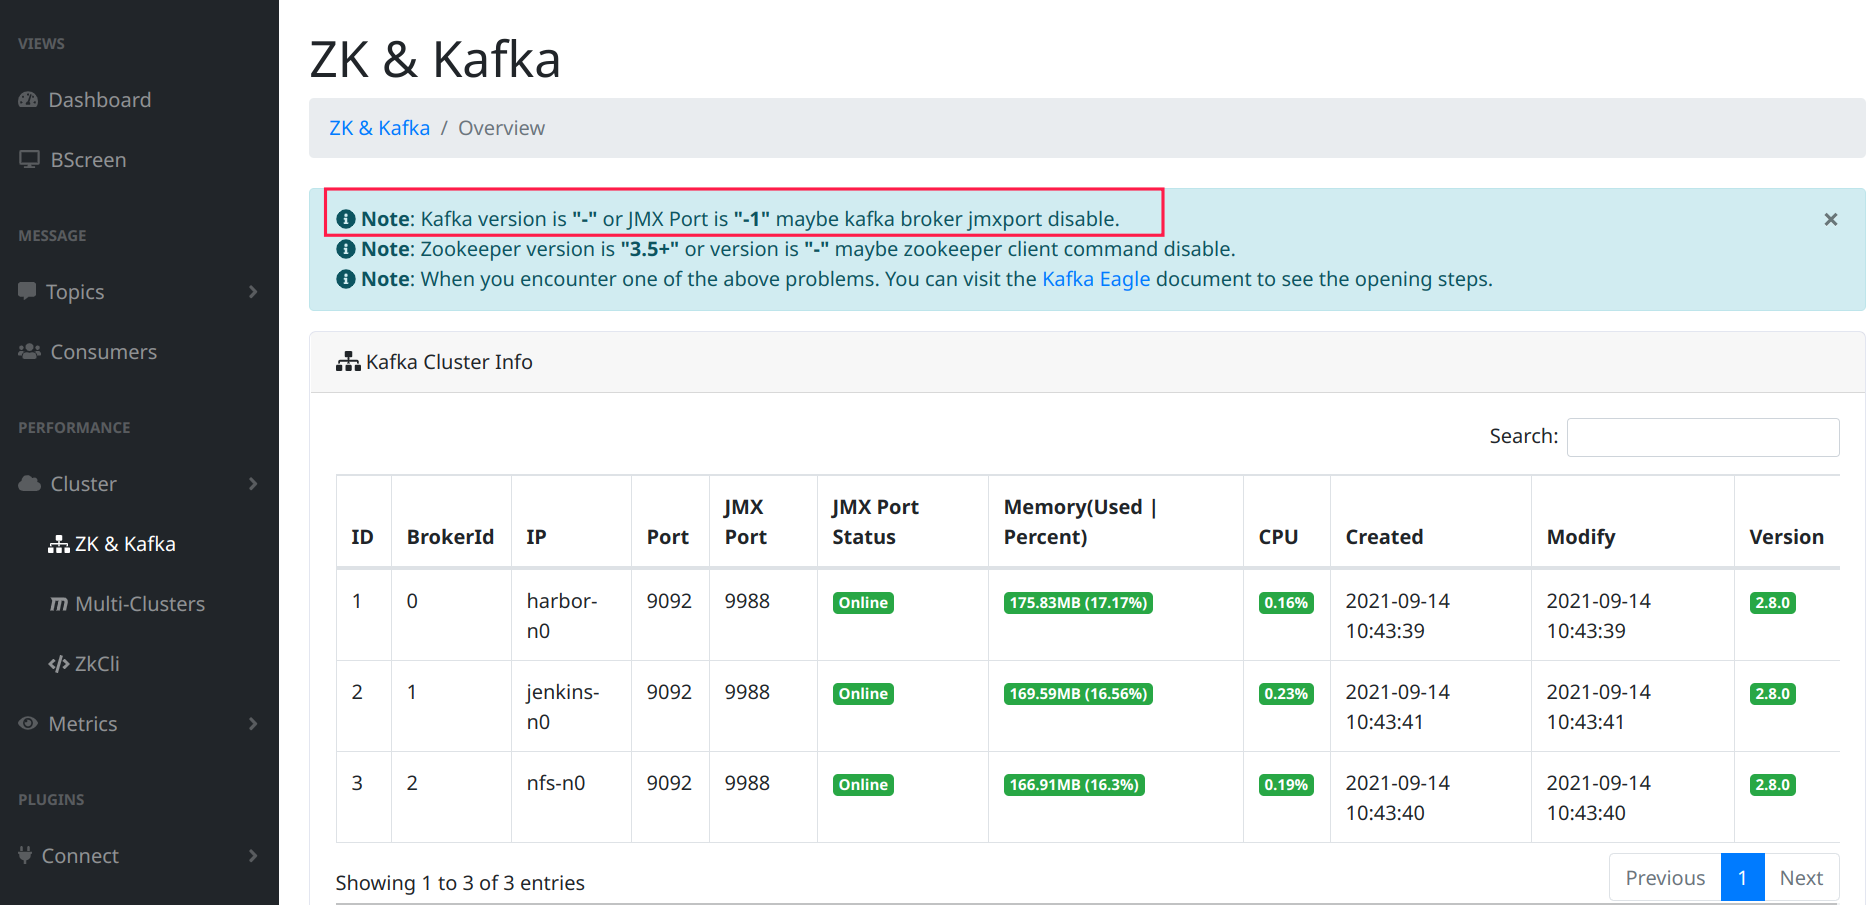Image resolution: width=1867 pixels, height=905 pixels.
Task: Select the Metrics eye icon
Action: (x=29, y=723)
